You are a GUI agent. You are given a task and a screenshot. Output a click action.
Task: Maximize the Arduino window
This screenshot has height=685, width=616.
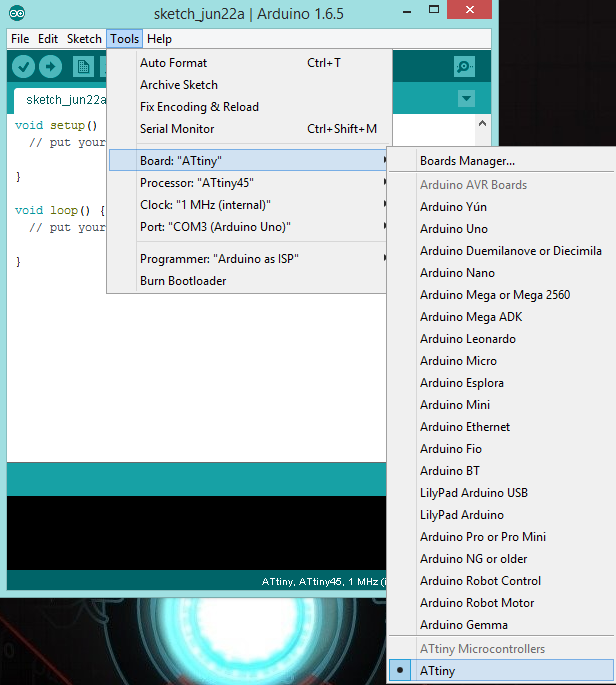coord(434,10)
